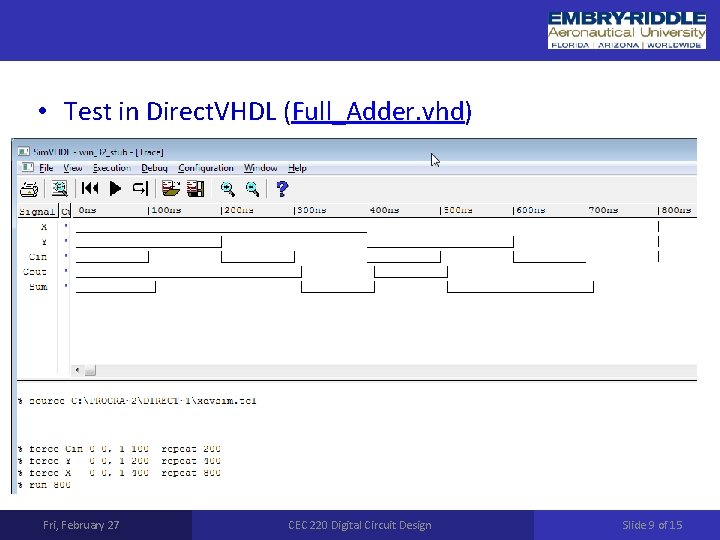This screenshot has width=720, height=540.
Task: Open the File menu
Action: 46,168
